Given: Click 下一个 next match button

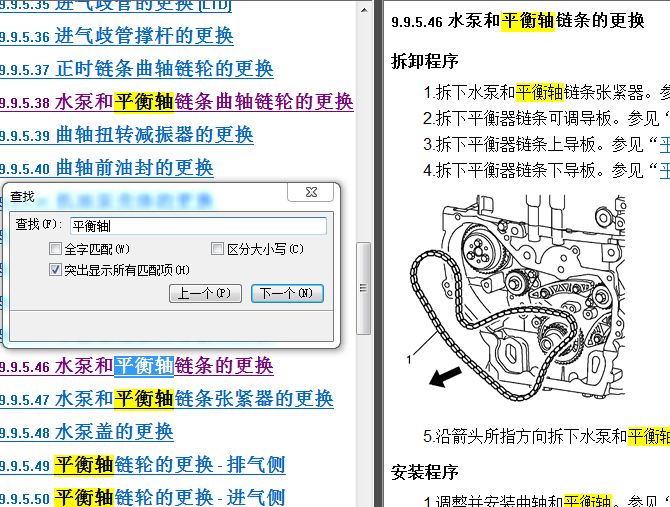Looking at the screenshot, I should coord(287,293).
